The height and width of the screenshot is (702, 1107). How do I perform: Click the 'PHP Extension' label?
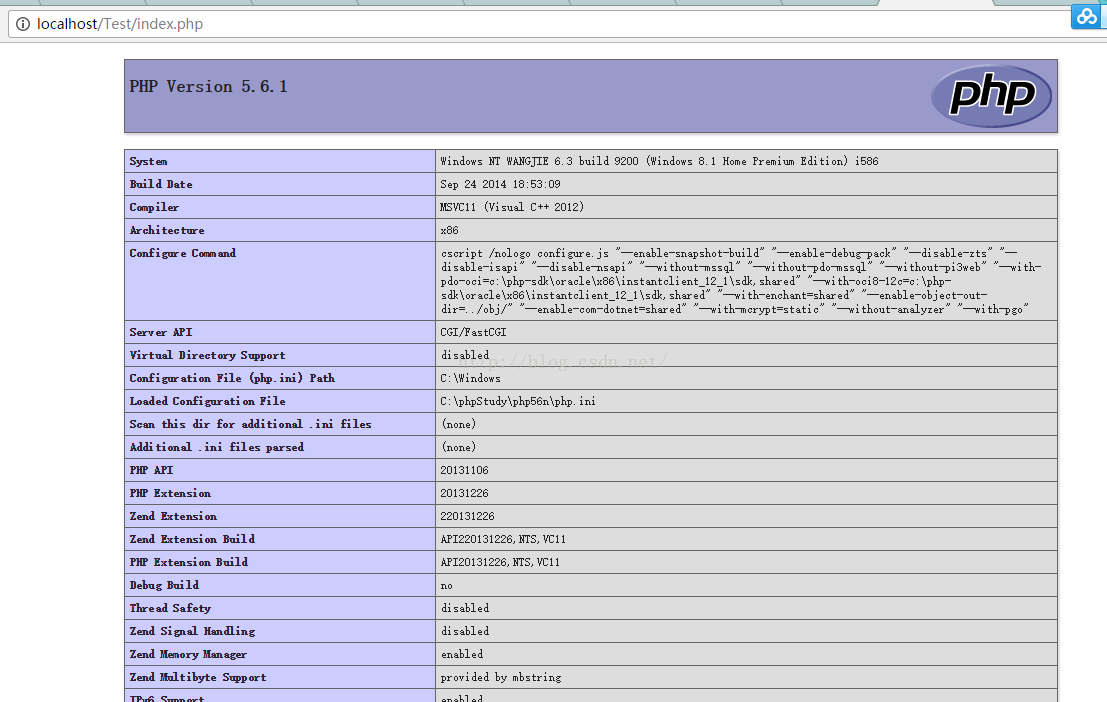tap(170, 494)
